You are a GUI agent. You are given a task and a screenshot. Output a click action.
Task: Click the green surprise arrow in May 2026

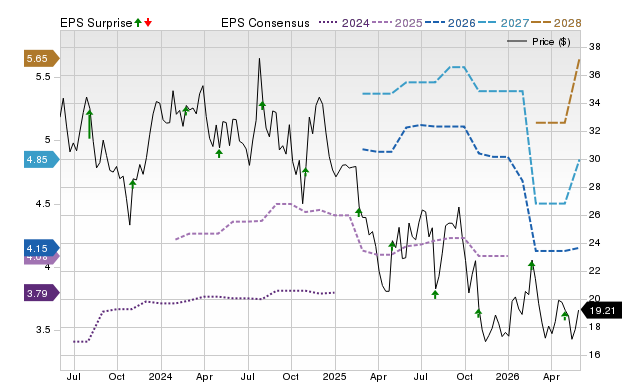pos(565,315)
